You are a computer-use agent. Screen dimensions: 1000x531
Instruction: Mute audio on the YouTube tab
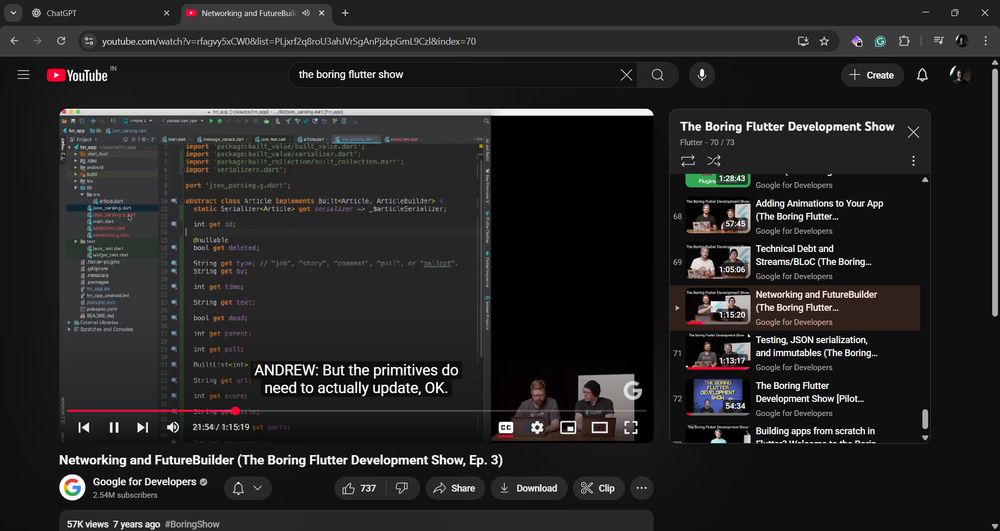pos(306,13)
